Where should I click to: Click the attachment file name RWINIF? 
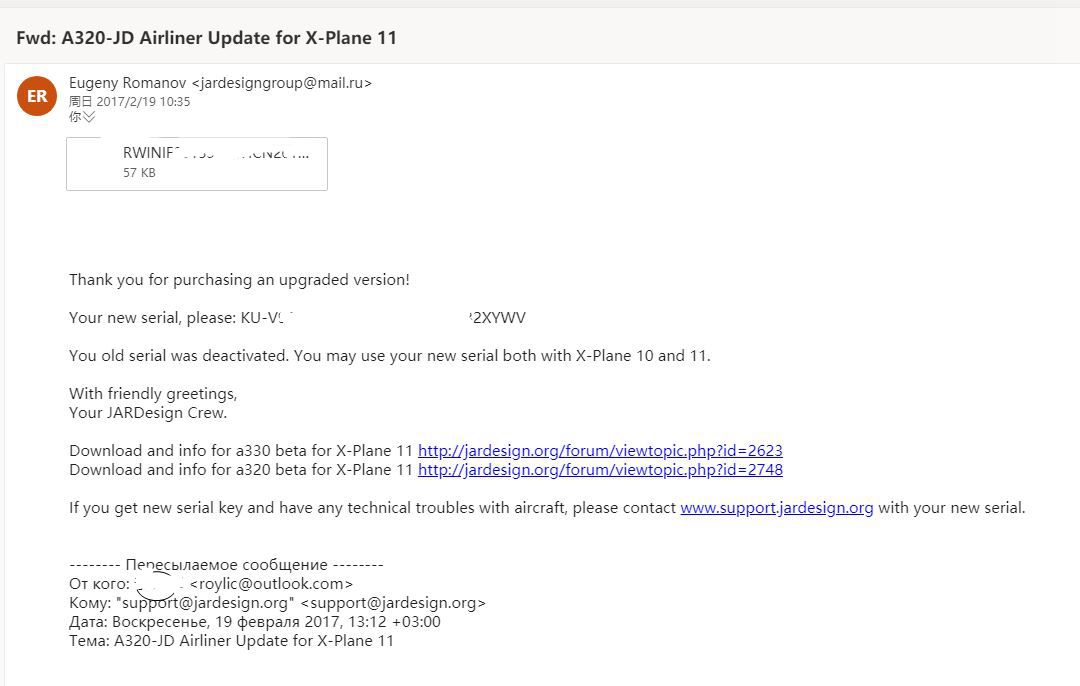[x=216, y=153]
